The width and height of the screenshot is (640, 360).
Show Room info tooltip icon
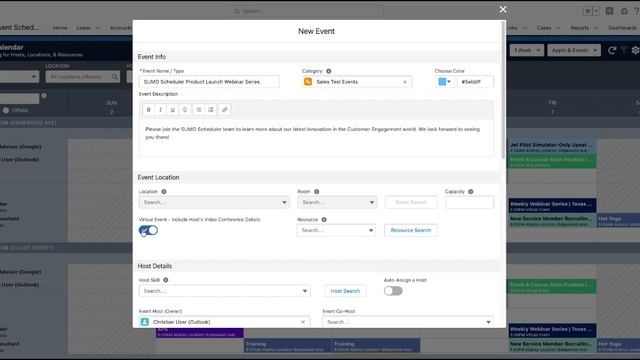click(x=317, y=191)
